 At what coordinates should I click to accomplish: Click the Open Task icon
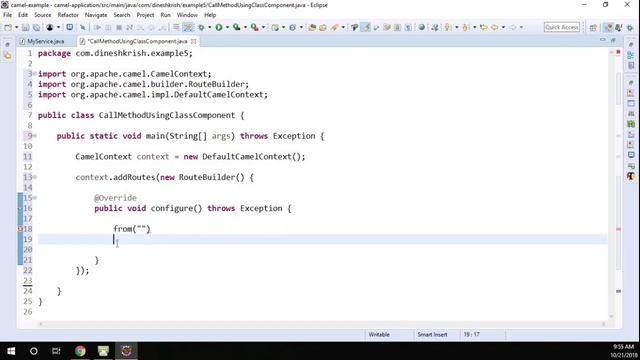(x=322, y=27)
